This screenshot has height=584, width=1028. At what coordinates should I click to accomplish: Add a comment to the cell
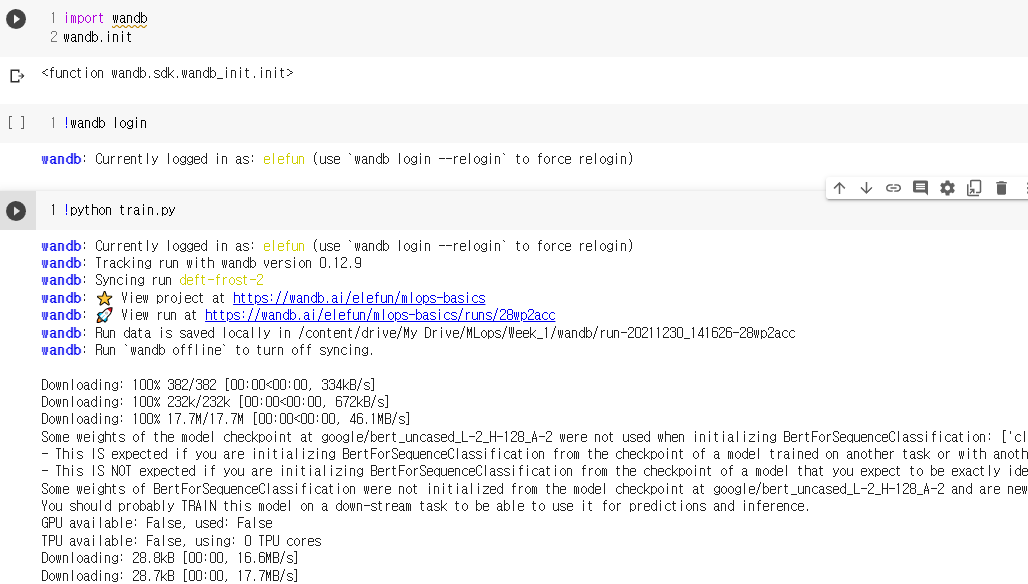[x=920, y=188]
